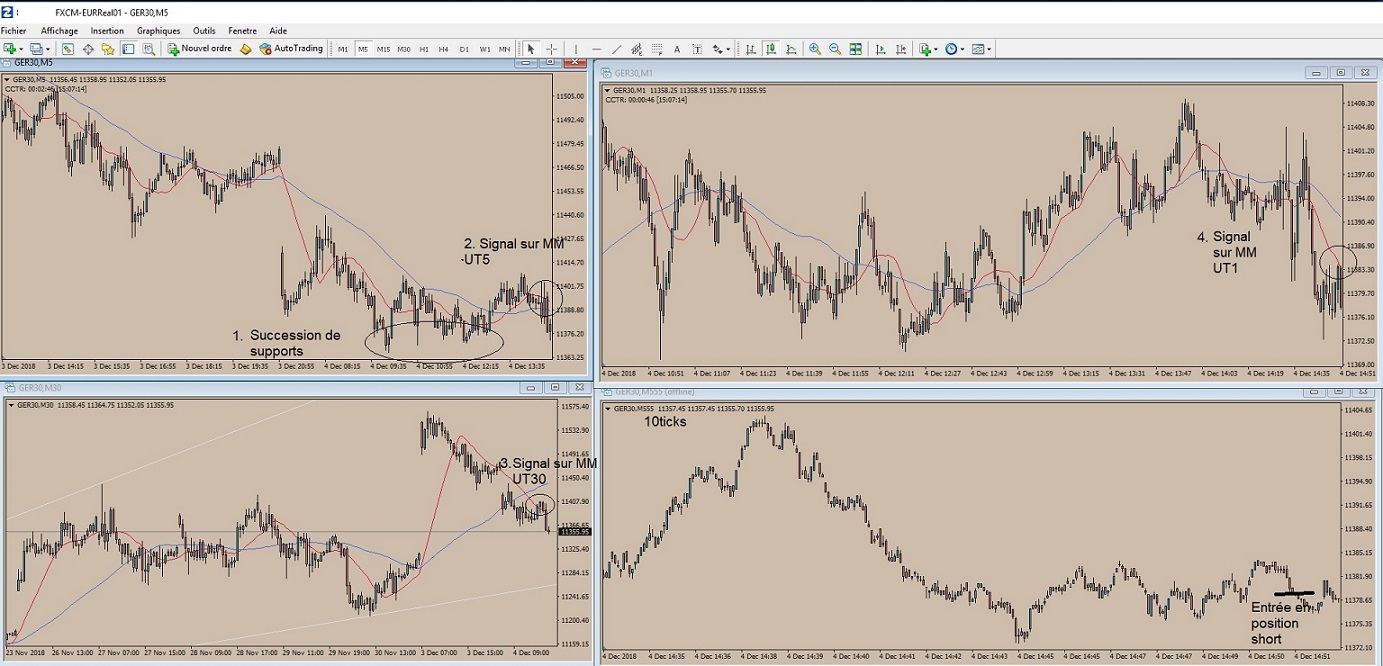The image size is (1383, 666).
Task: Expand the new chart dropdown arrow
Action: click(x=22, y=49)
